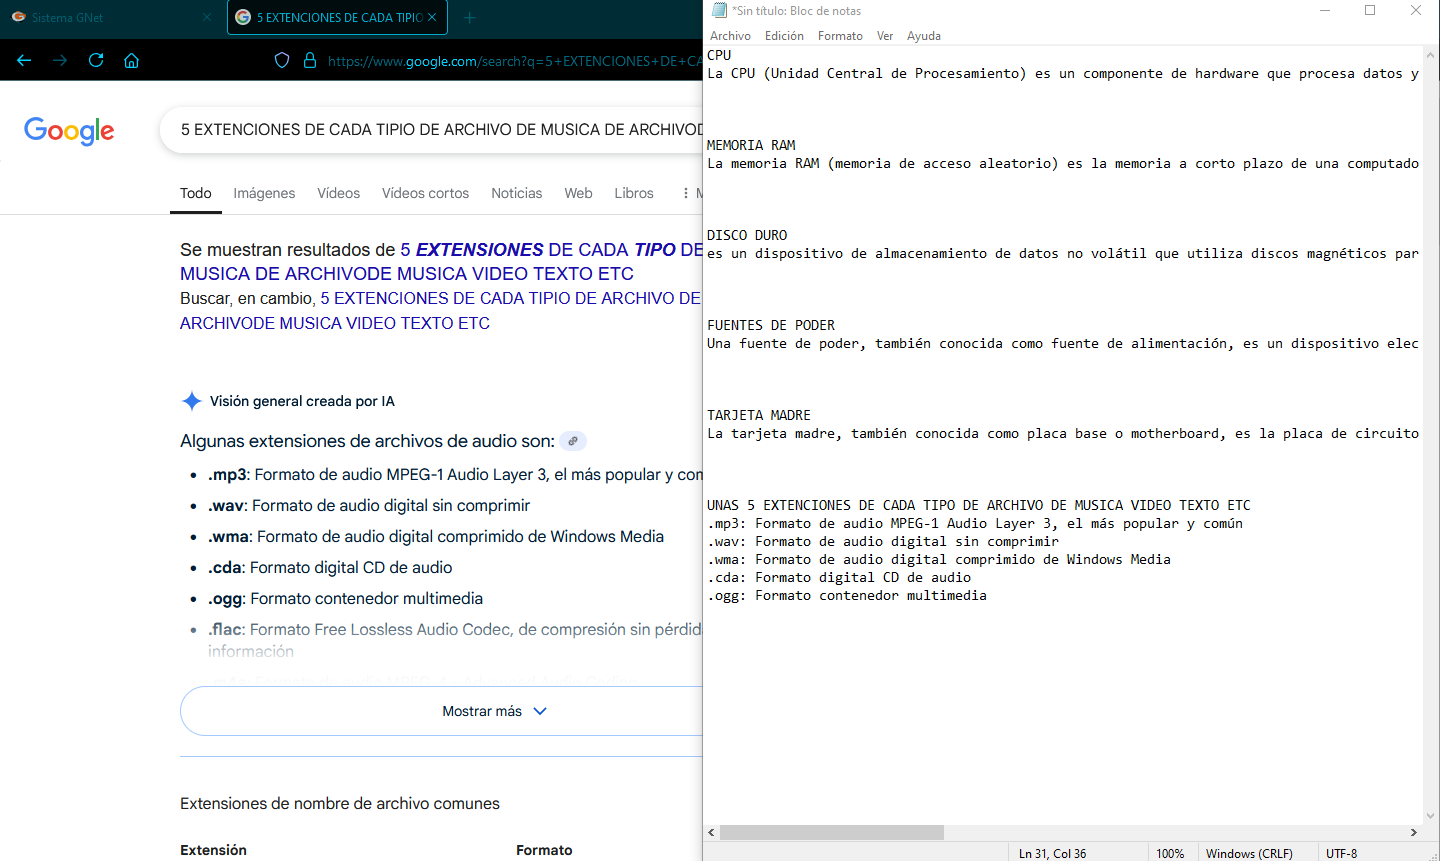
Task: Click the AI overview sparkle icon
Action: coord(191,401)
